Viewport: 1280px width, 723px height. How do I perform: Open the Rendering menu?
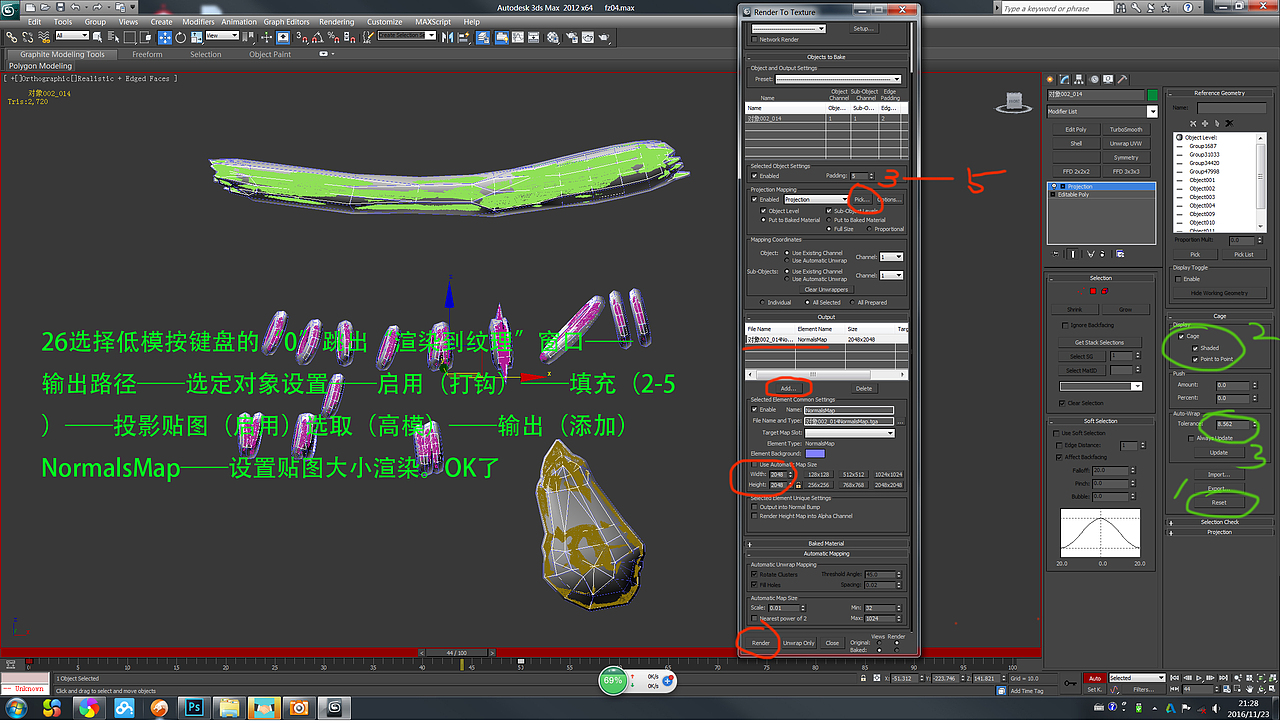(337, 21)
